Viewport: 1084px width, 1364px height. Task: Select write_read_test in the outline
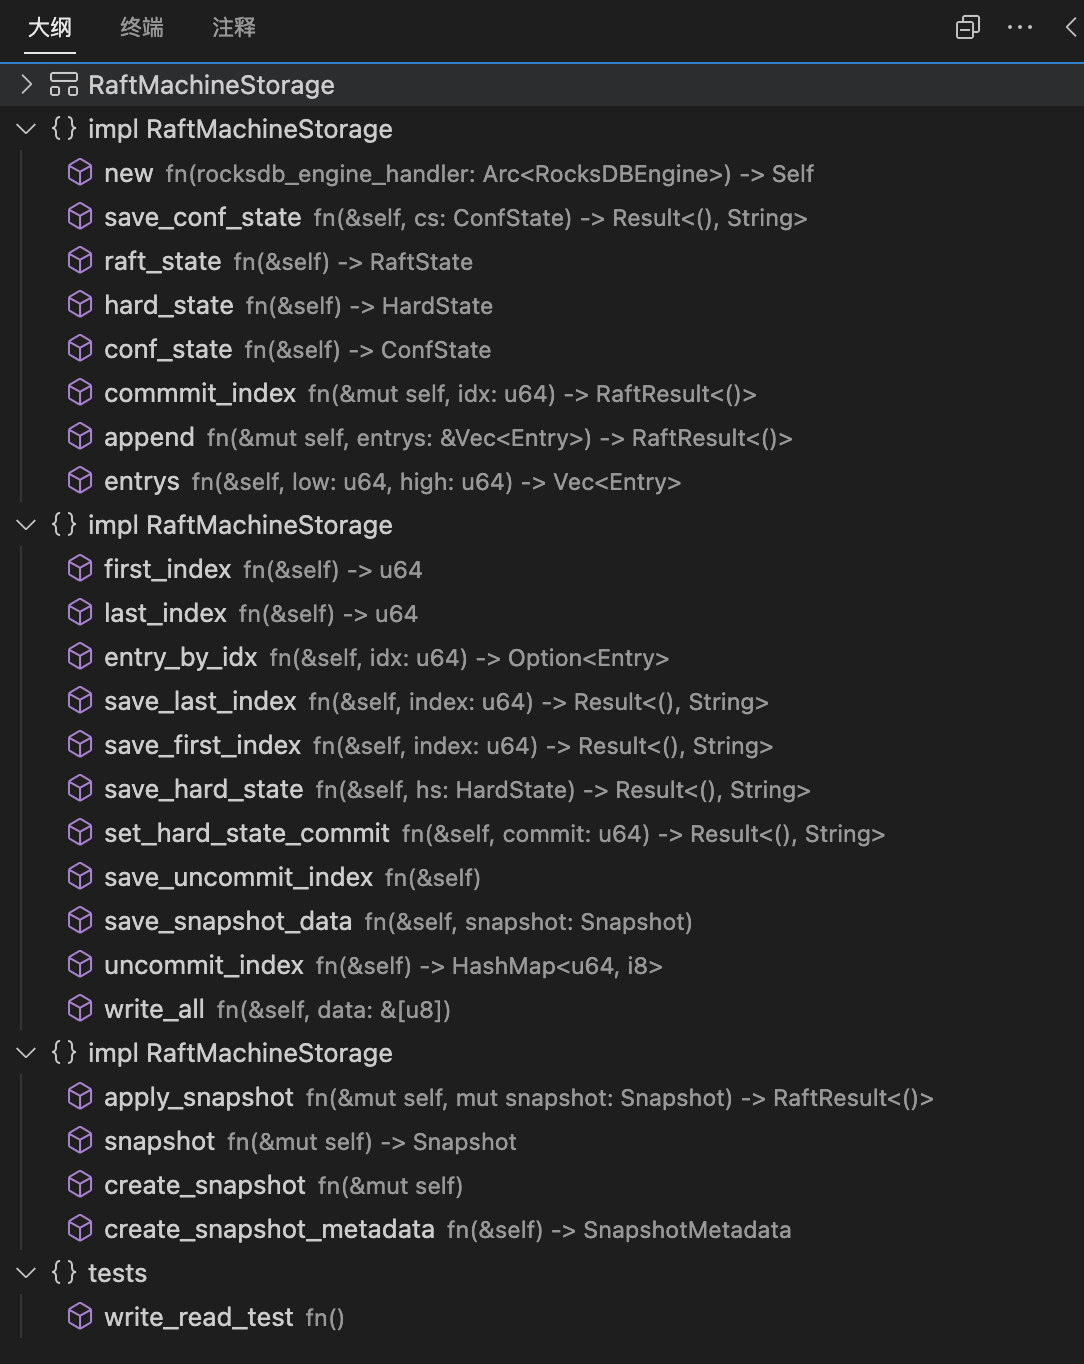[x=198, y=1317]
